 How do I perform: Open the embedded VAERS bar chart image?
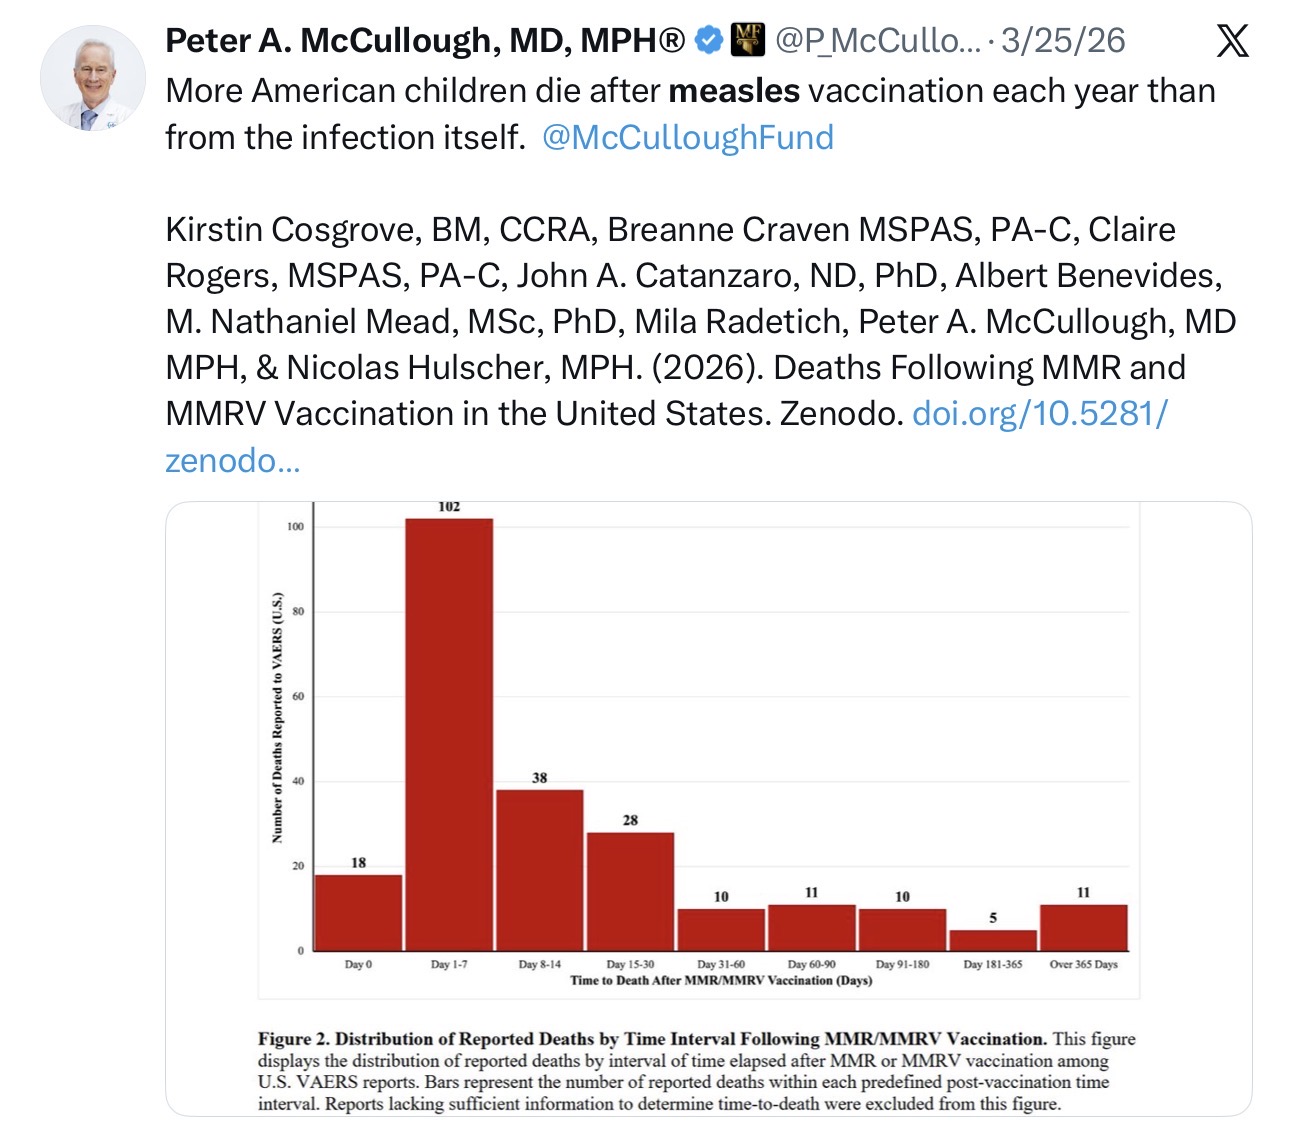708,808
